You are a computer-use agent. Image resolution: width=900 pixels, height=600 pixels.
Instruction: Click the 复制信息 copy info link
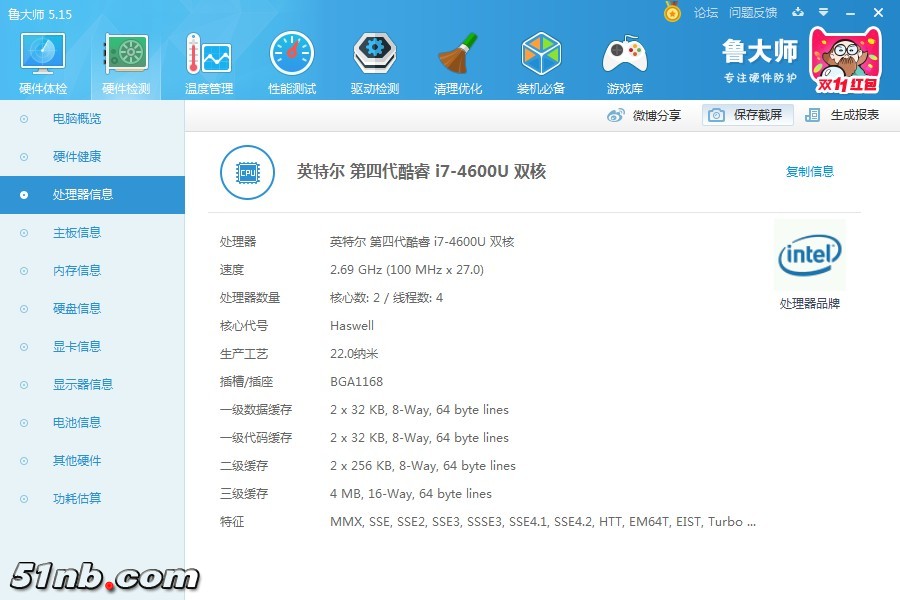coord(809,172)
